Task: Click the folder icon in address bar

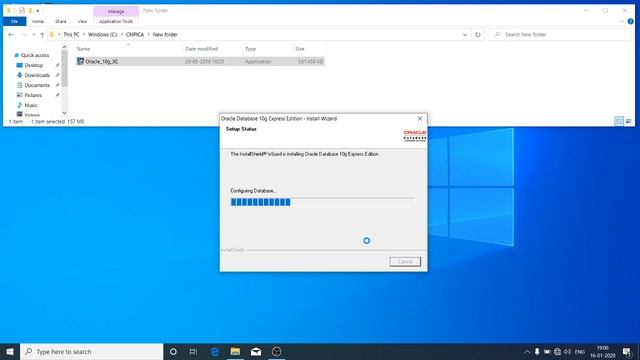Action: (52, 35)
